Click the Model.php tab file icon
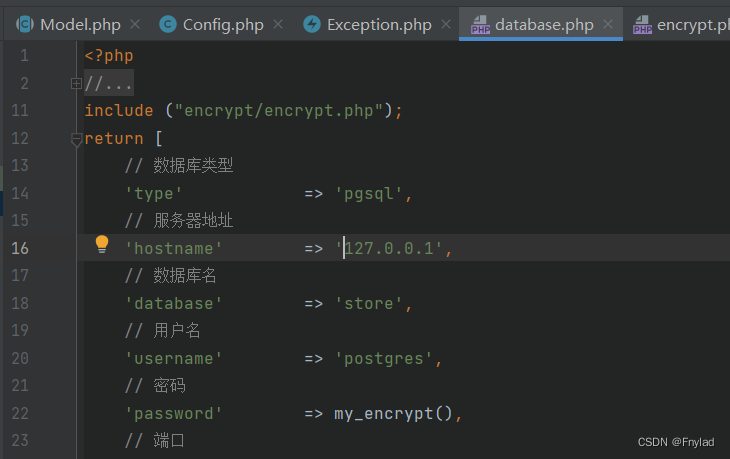Screen dimensions: 730x459 point(25,24)
